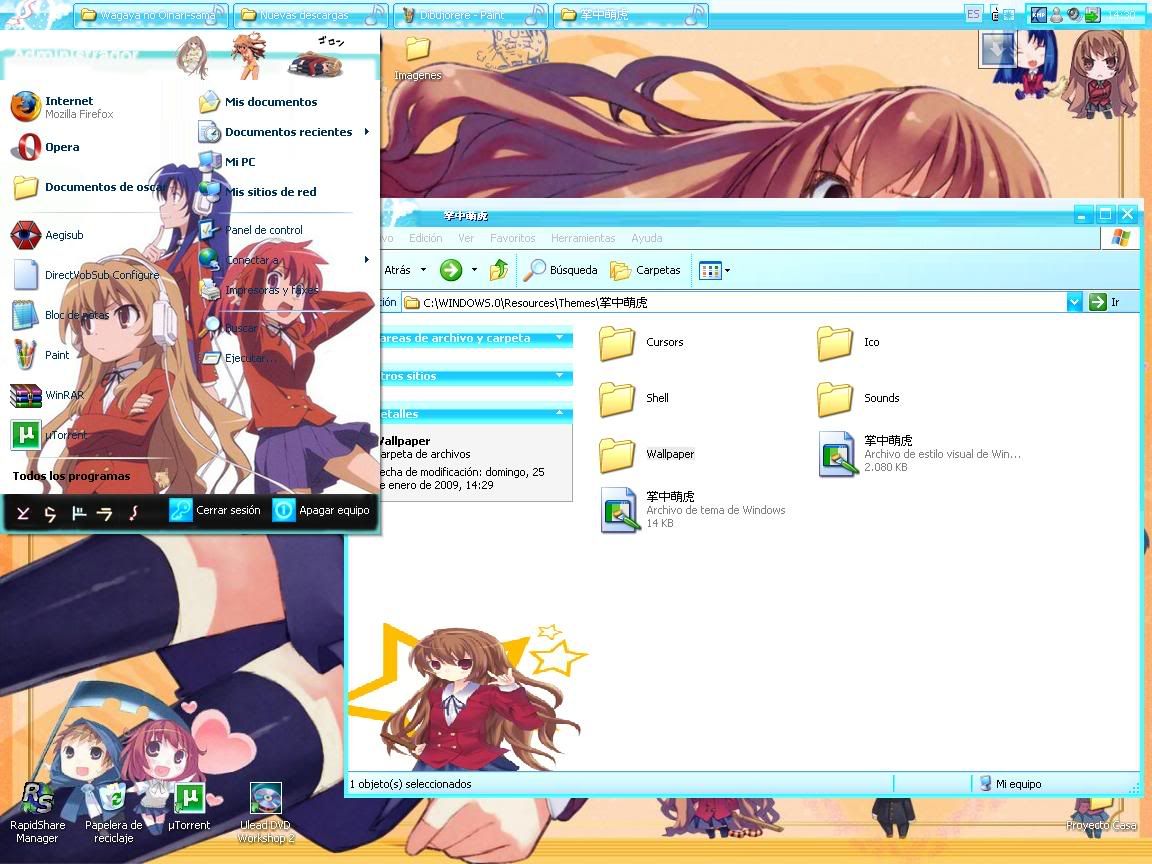This screenshot has width=1152, height=864.
Task: Switch to Nuevas descargas taskbar window
Action: click(x=312, y=15)
